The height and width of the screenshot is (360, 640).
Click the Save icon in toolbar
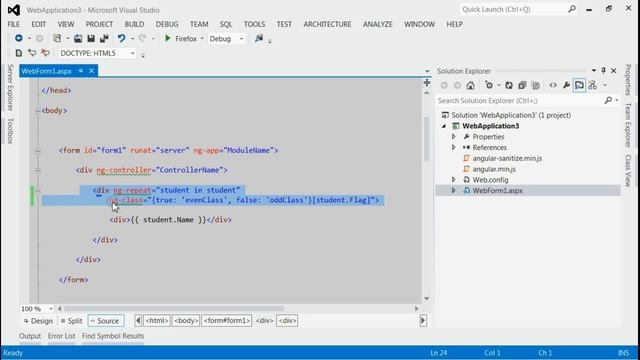pos(91,38)
